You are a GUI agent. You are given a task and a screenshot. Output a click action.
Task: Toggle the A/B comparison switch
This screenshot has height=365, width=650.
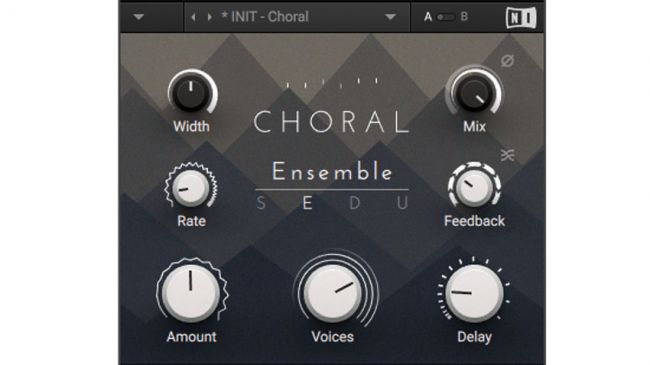click(x=446, y=17)
